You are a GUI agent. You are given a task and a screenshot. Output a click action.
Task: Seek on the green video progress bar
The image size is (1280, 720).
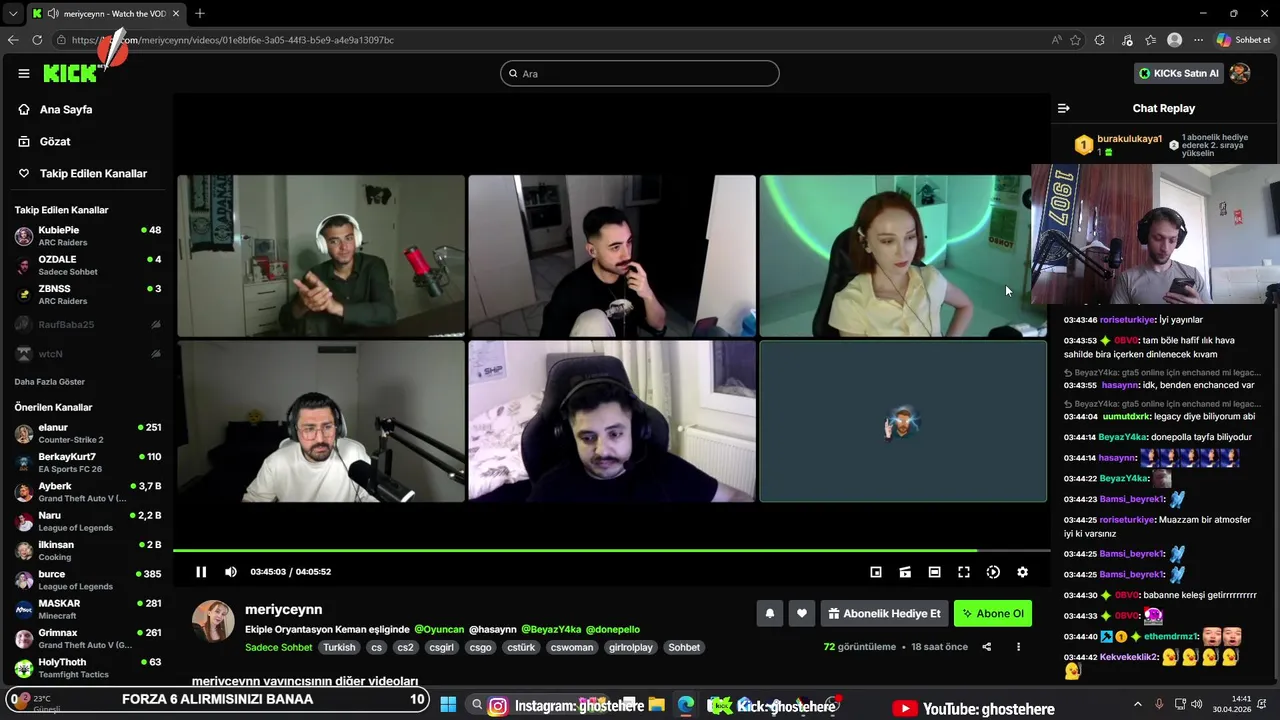point(611,550)
